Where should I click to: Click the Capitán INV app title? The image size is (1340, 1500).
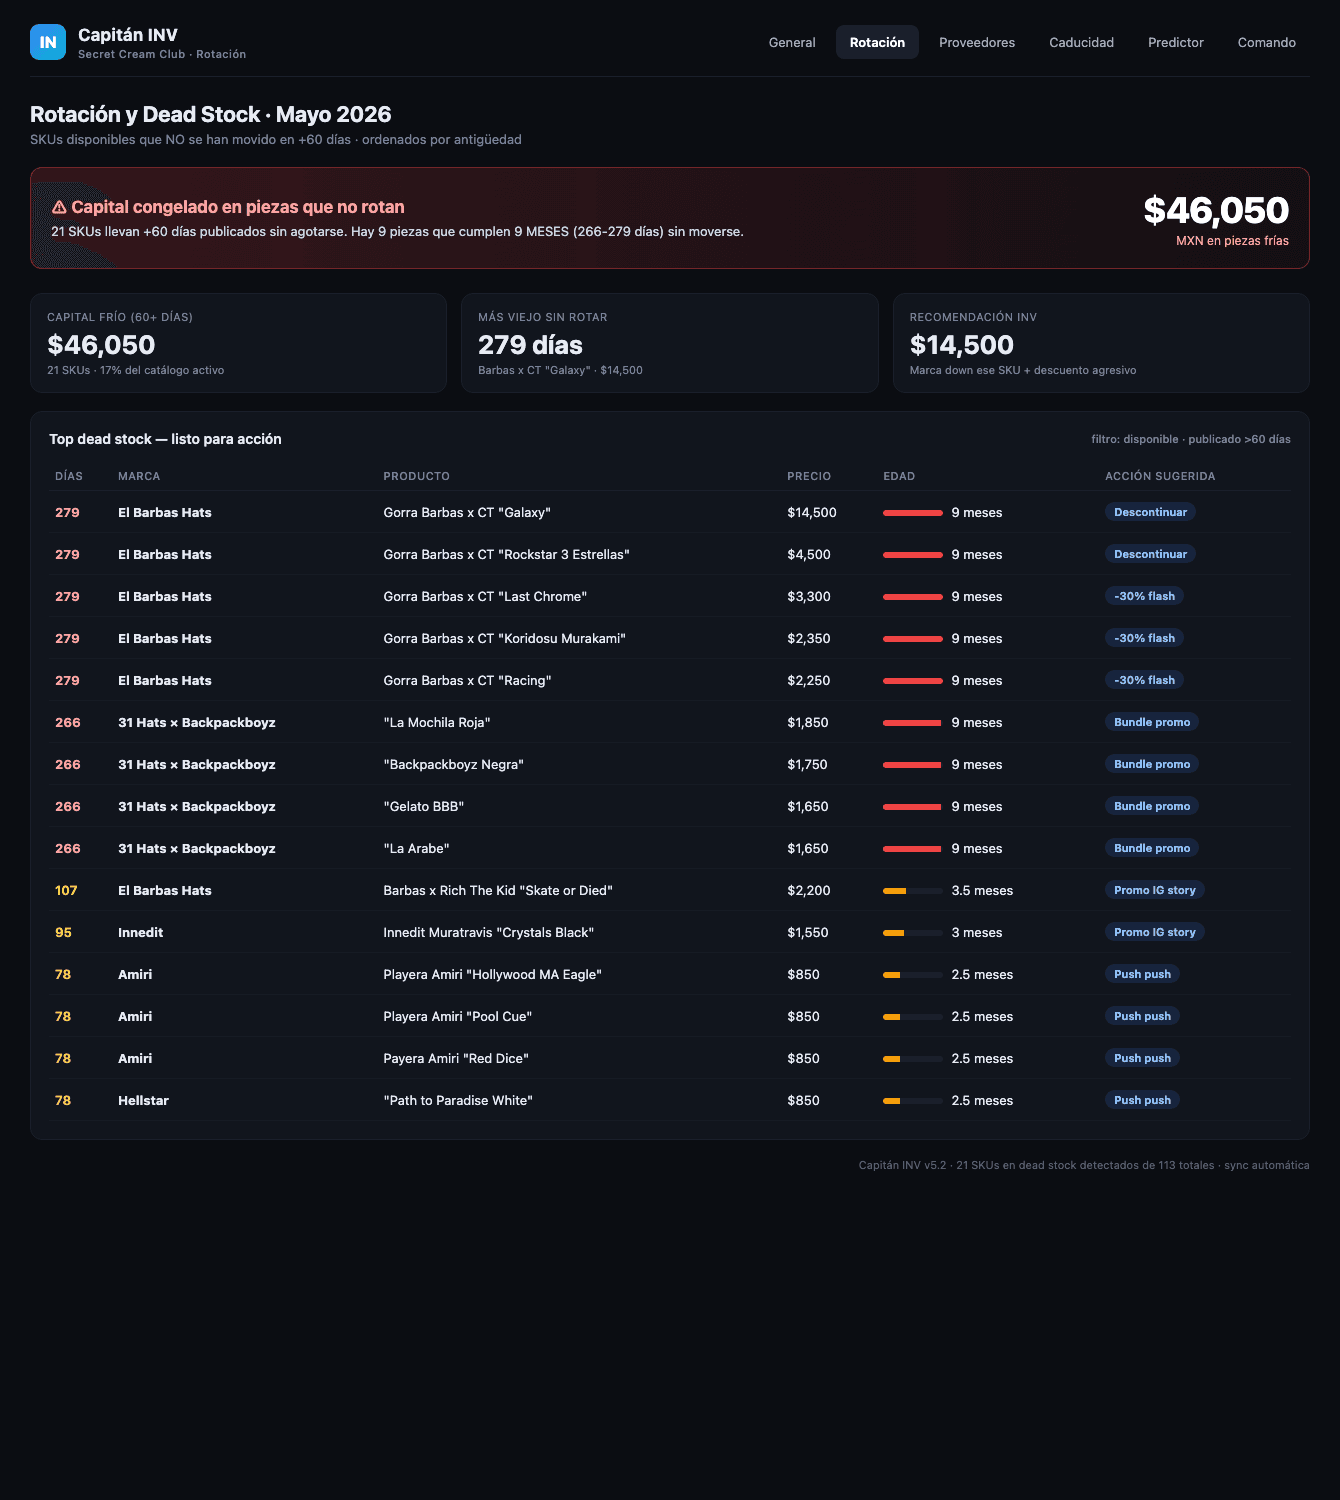pyautogui.click(x=128, y=35)
